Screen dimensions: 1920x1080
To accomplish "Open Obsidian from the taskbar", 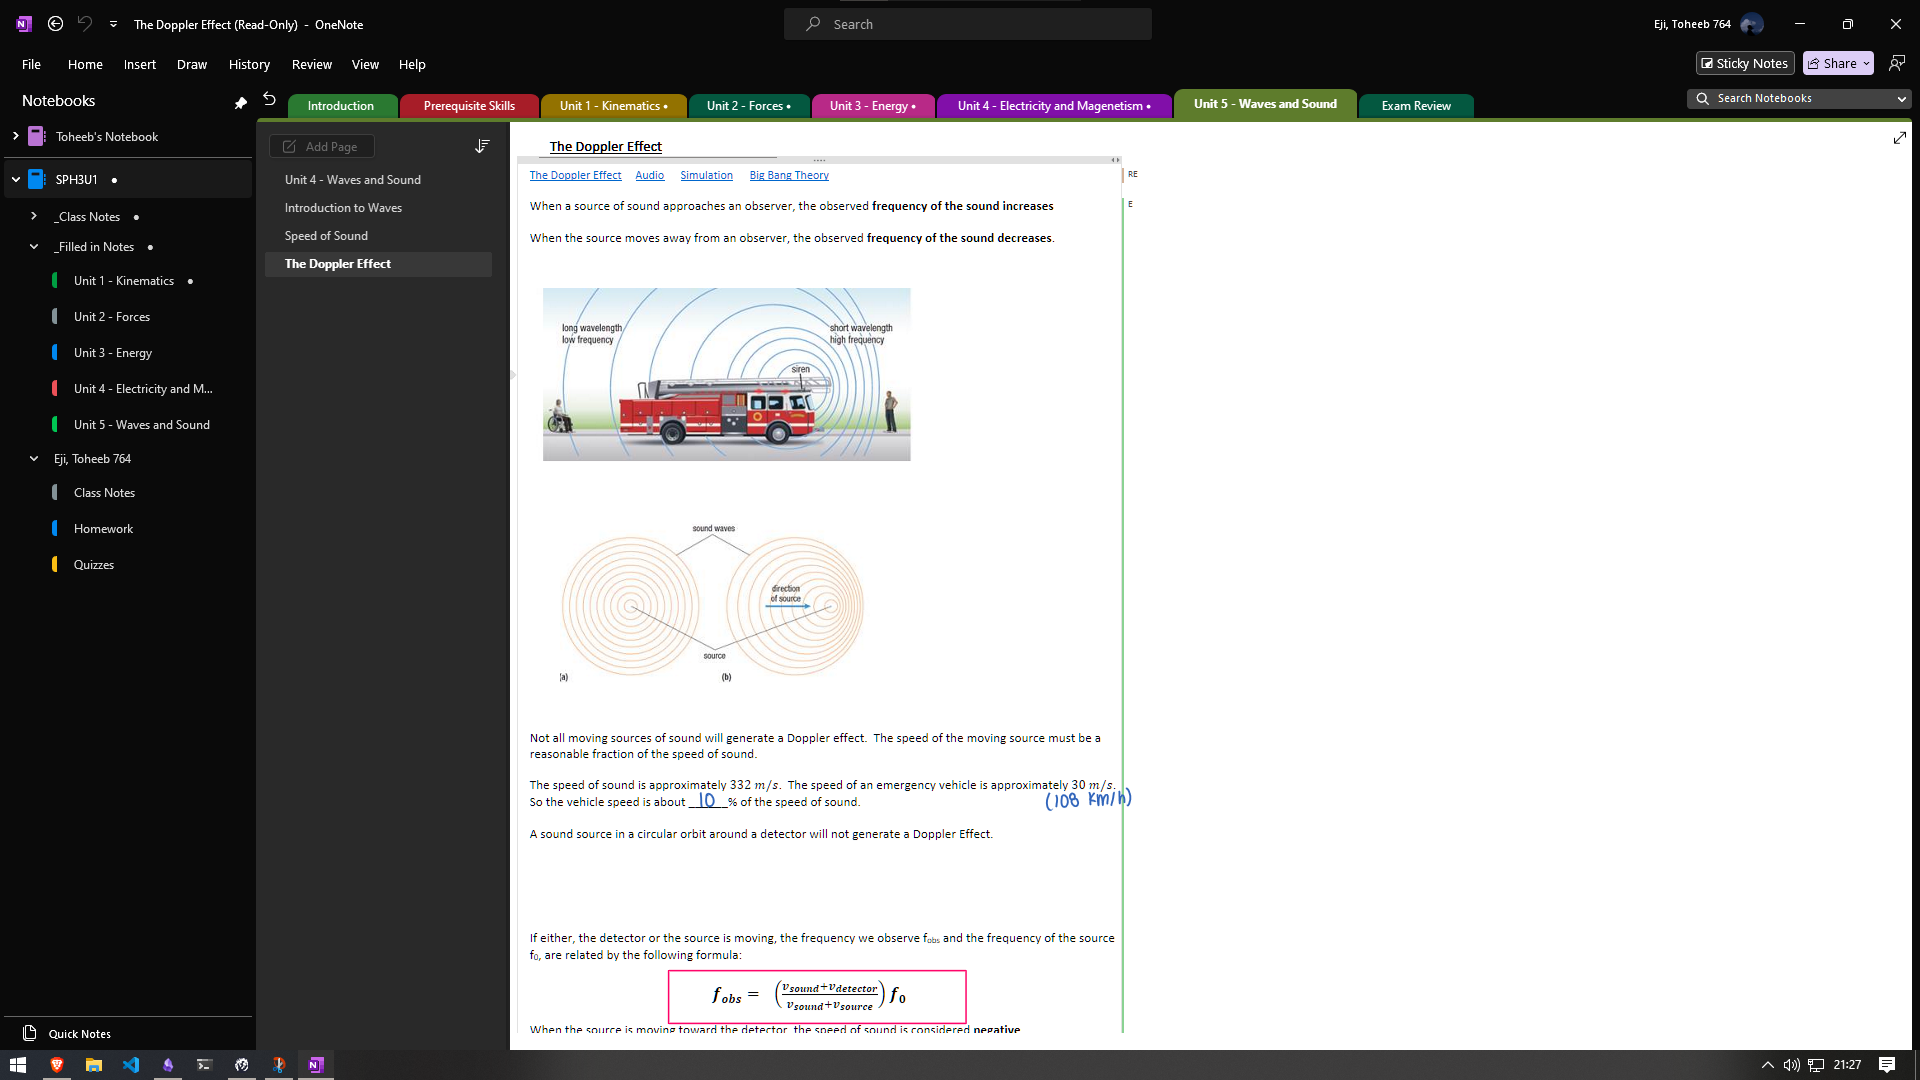I will pos(168,1065).
